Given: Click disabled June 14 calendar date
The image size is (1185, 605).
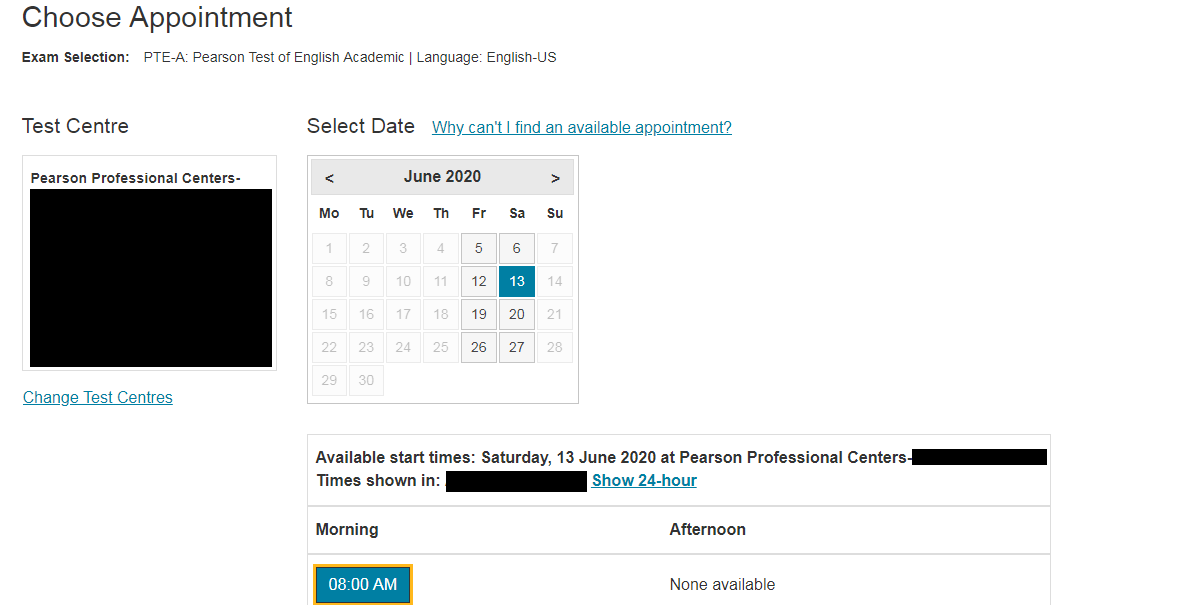Looking at the screenshot, I should 554,281.
